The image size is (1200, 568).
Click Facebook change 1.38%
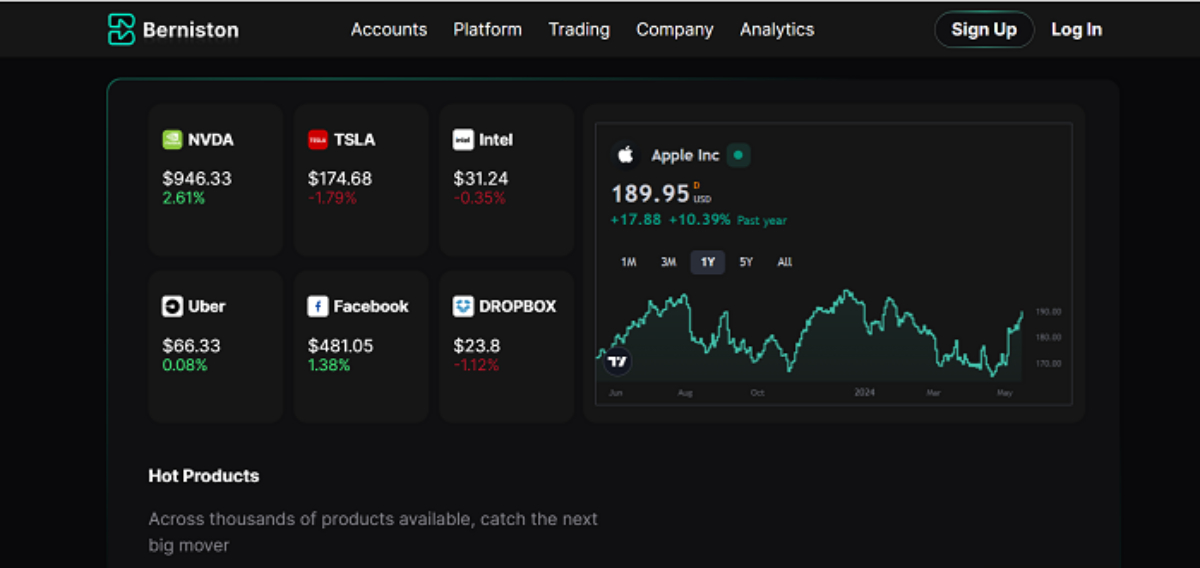click(x=329, y=365)
